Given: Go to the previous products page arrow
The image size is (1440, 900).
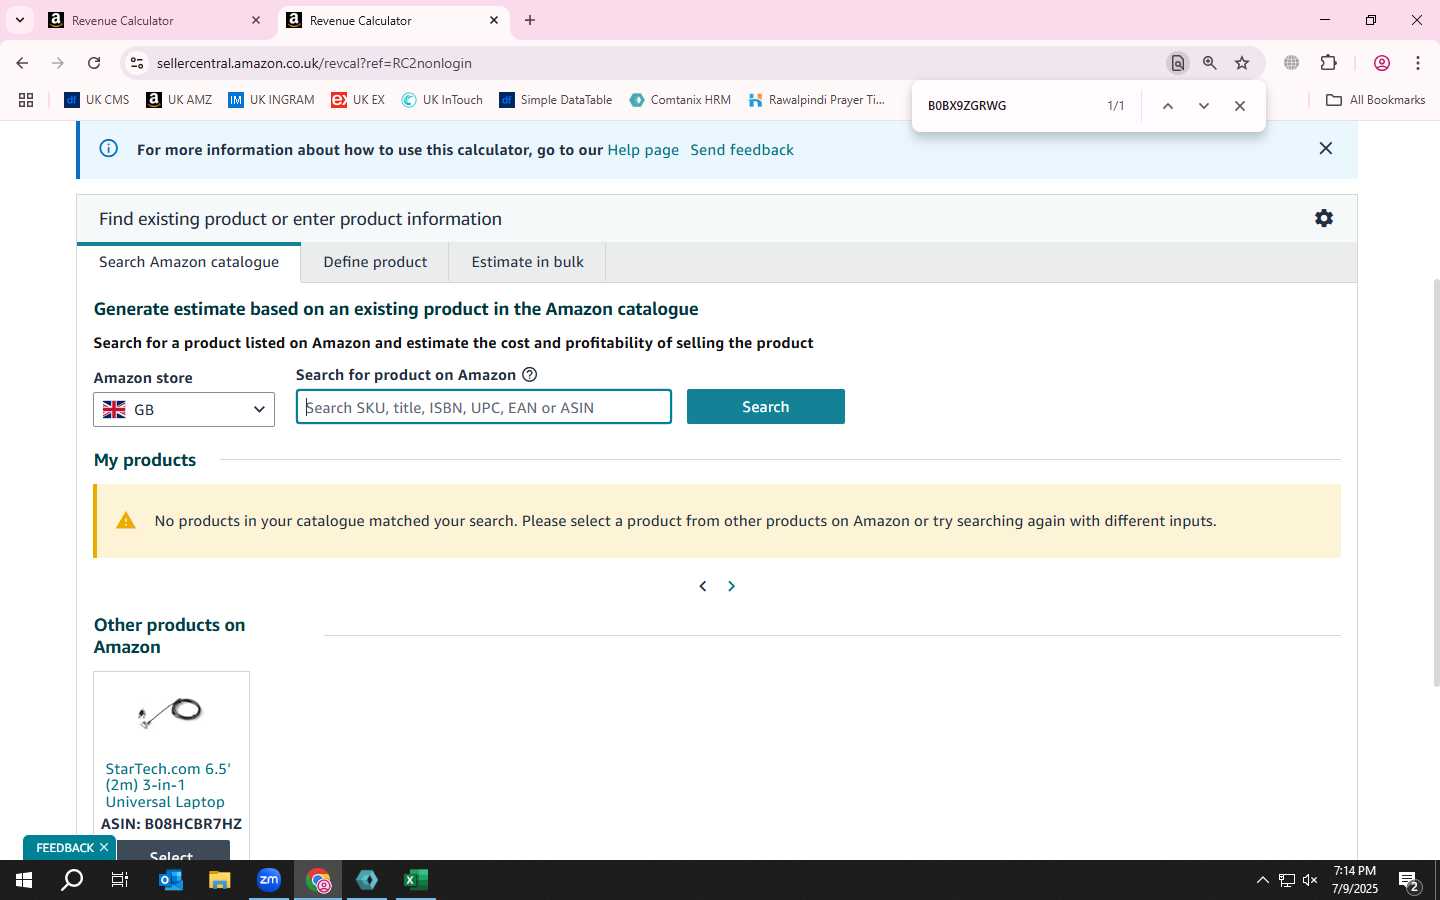Looking at the screenshot, I should [703, 586].
